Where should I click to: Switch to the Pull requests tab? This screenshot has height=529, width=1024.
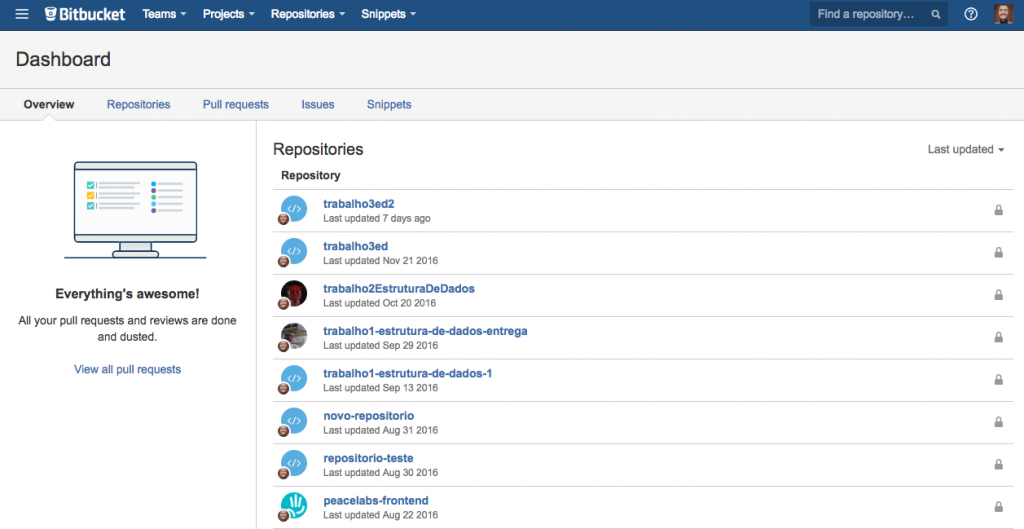click(235, 104)
